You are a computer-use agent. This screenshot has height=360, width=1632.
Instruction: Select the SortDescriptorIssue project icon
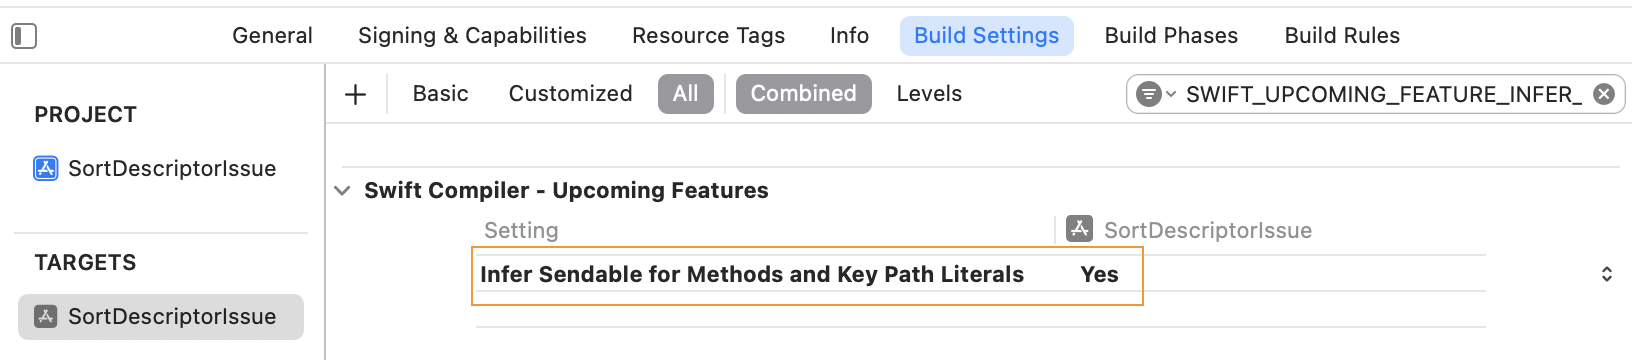click(46, 168)
